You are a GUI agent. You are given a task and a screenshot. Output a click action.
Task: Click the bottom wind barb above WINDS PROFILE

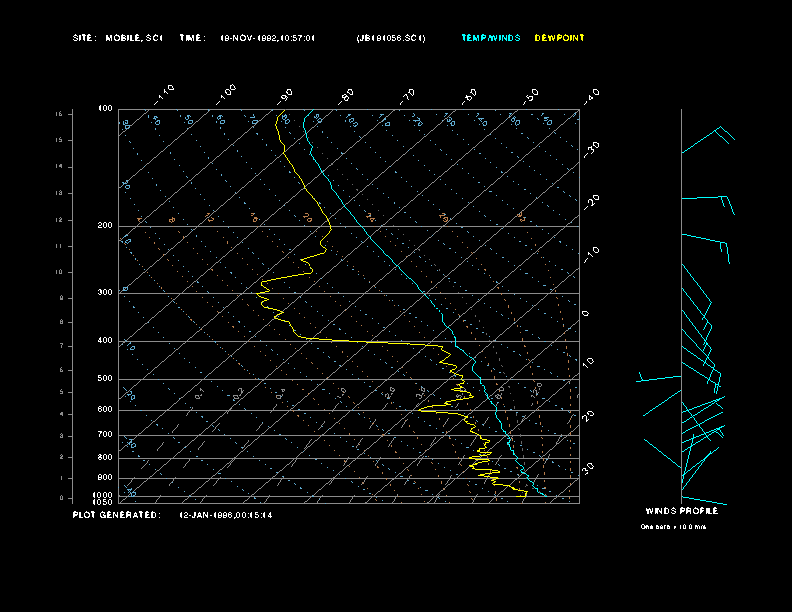coord(703,500)
